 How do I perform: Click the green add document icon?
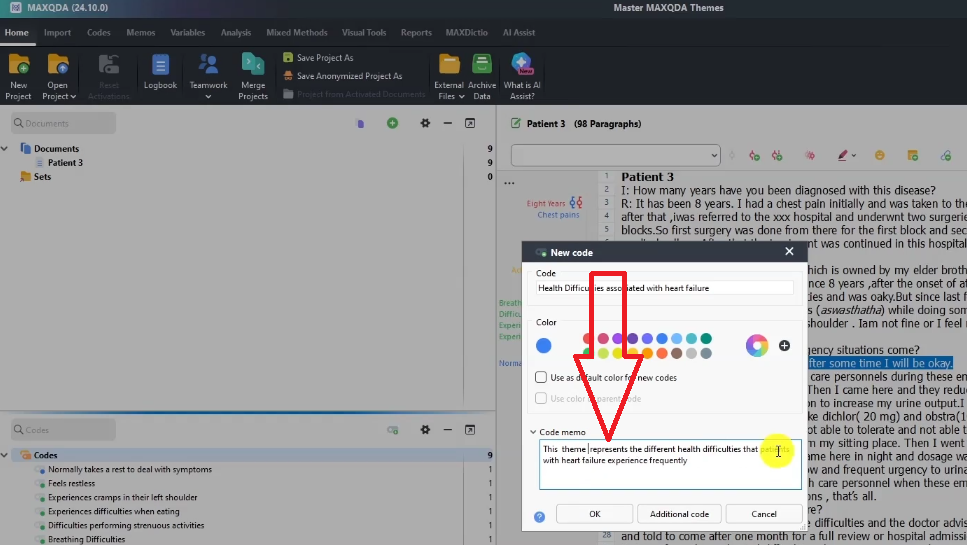click(392, 123)
